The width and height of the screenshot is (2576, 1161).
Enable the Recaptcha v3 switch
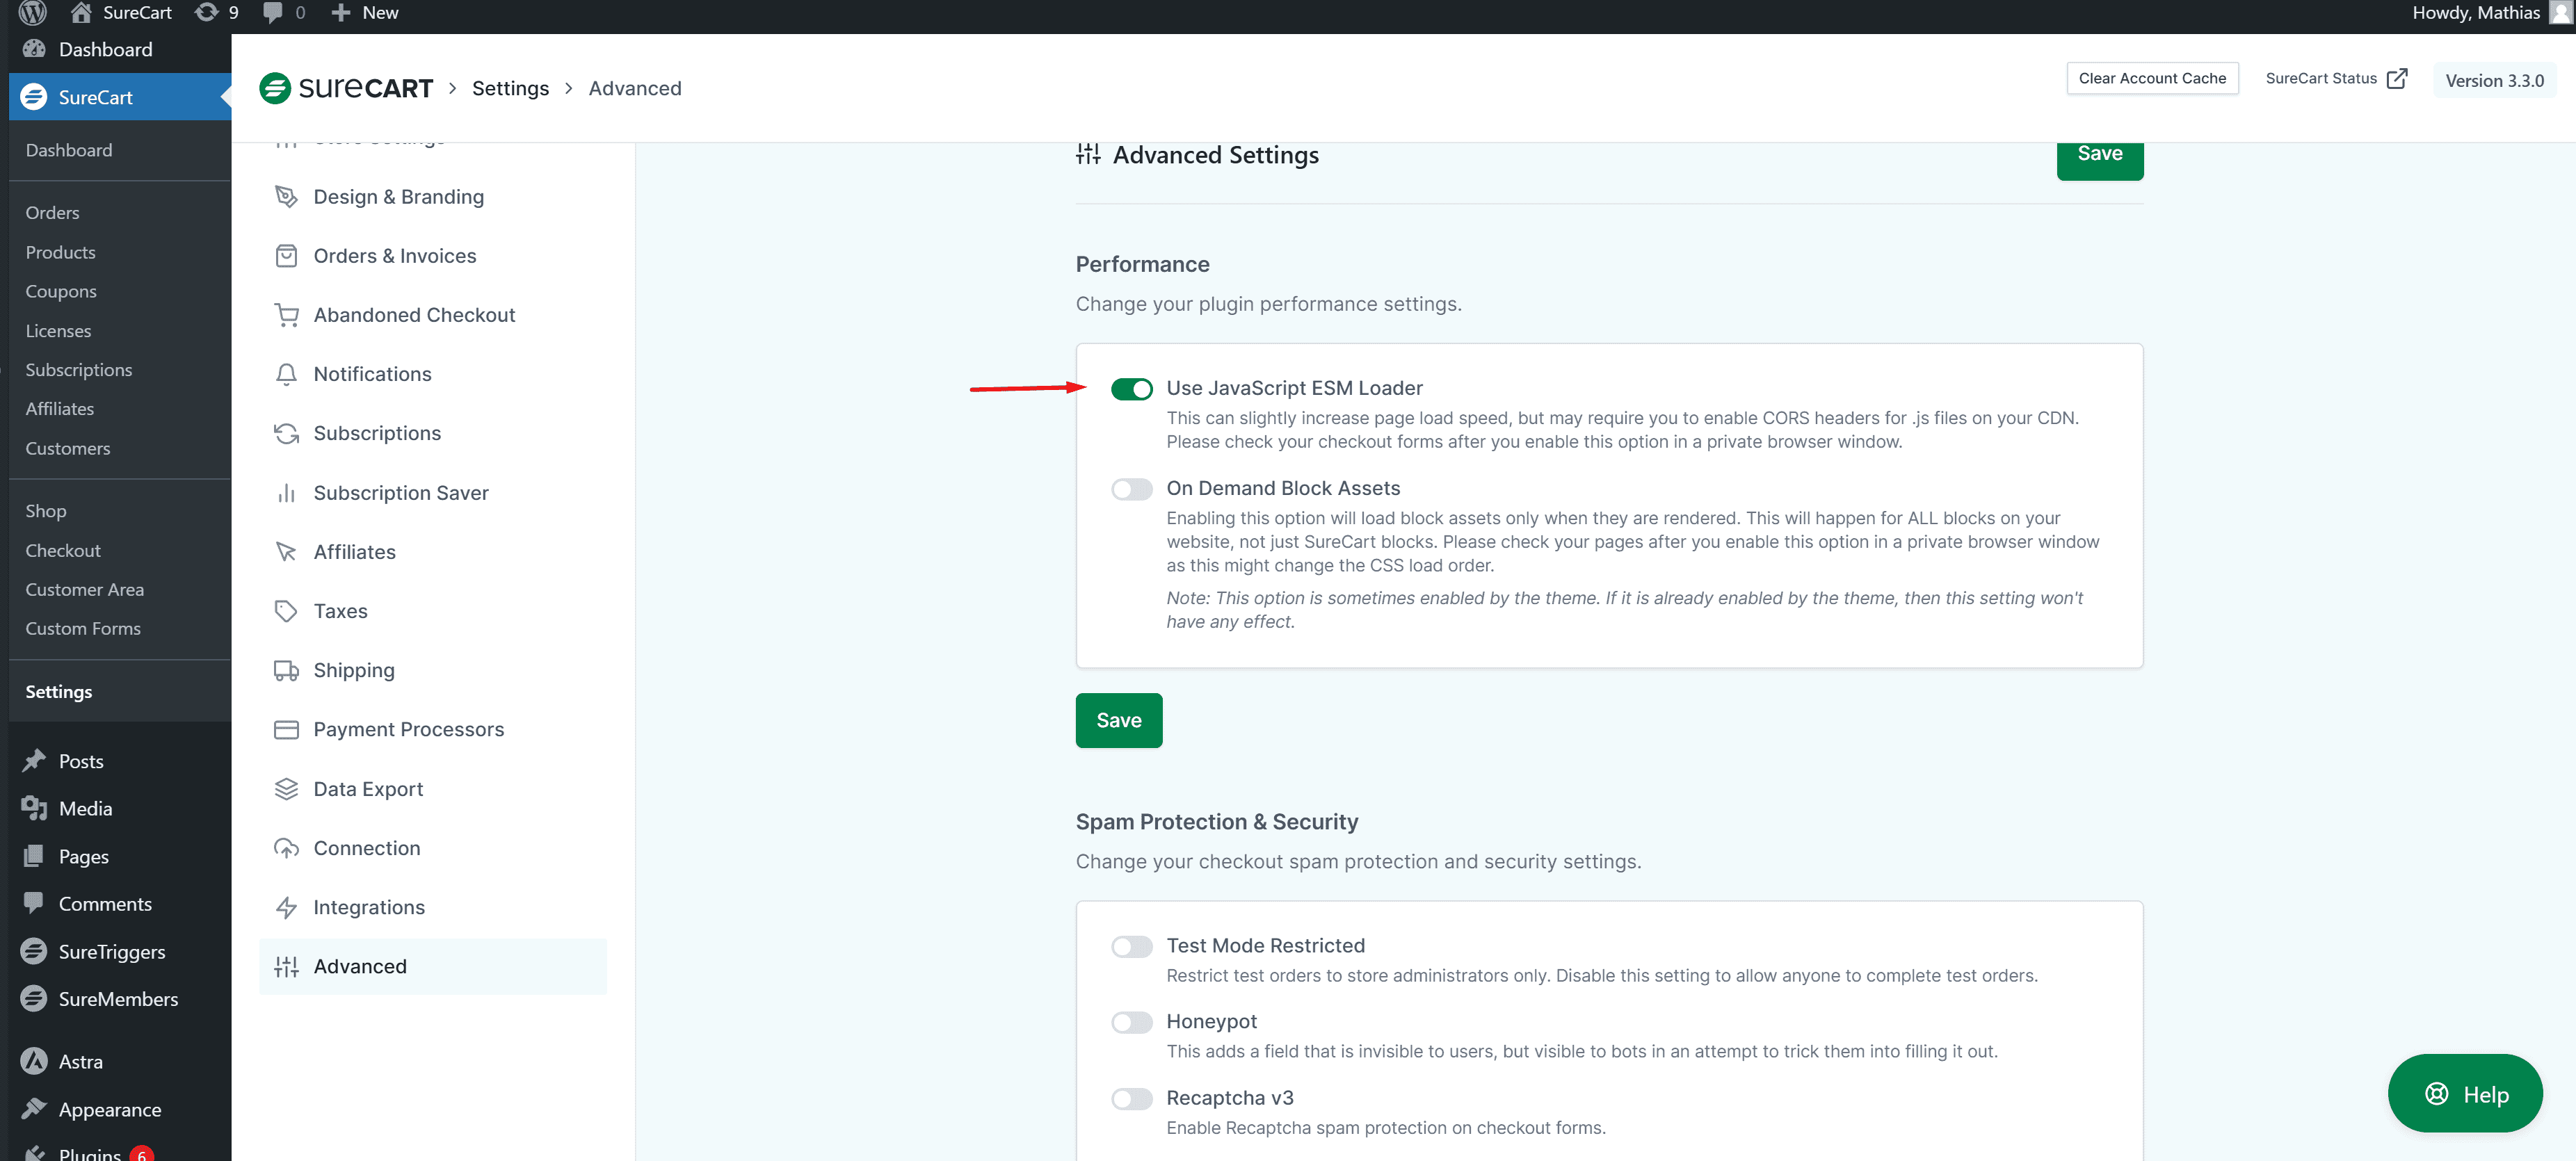point(1131,1098)
